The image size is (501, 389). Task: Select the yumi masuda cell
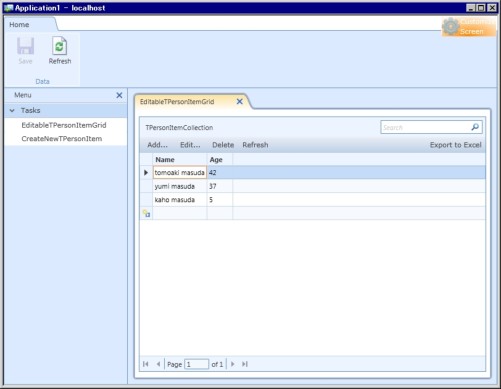pyautogui.click(x=180, y=186)
